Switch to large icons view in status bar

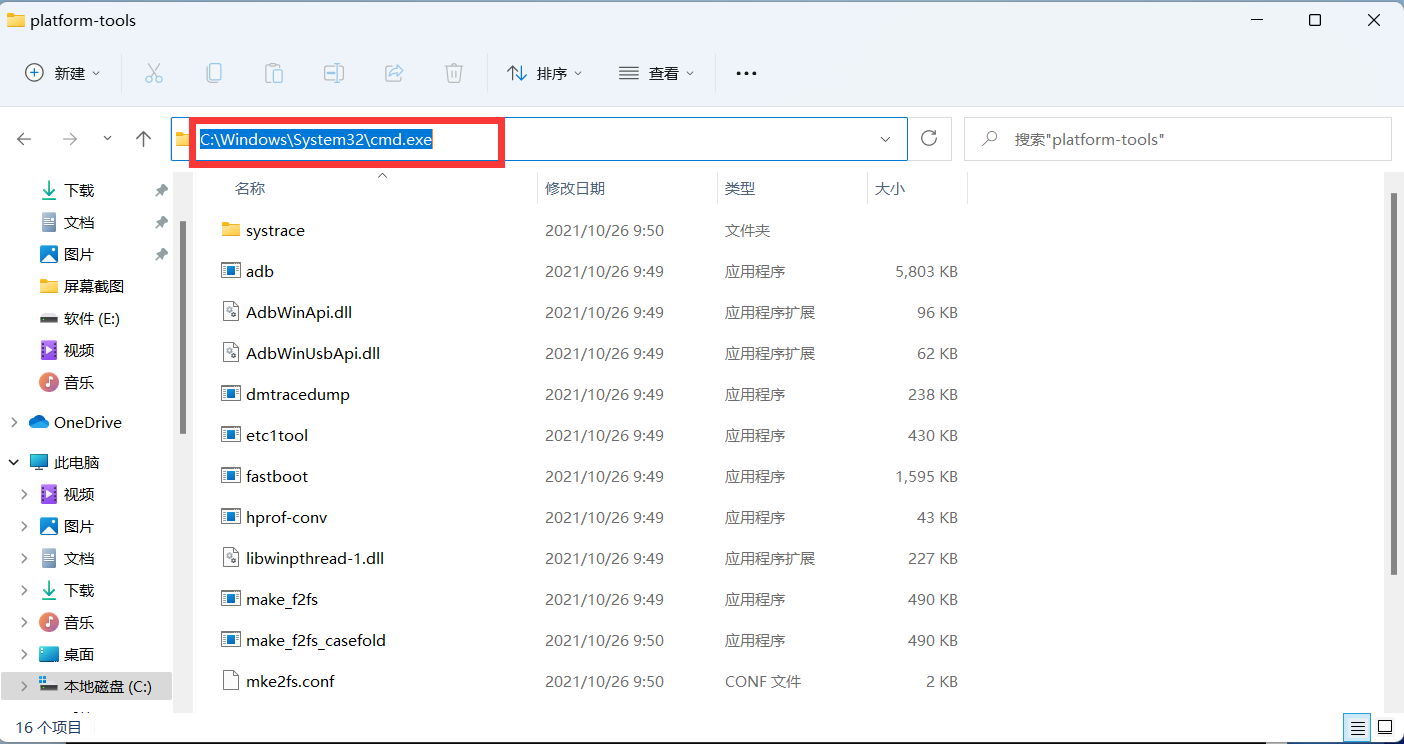1385,727
